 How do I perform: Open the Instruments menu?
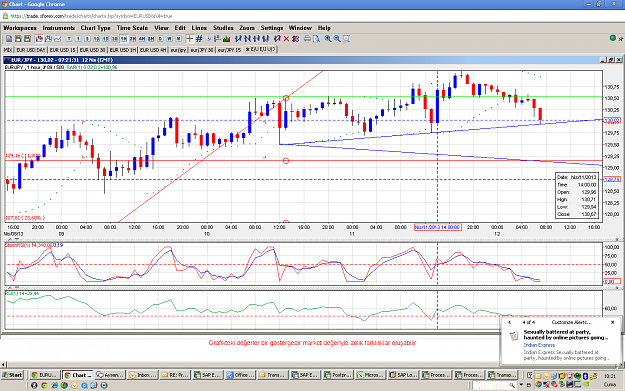coord(59,28)
